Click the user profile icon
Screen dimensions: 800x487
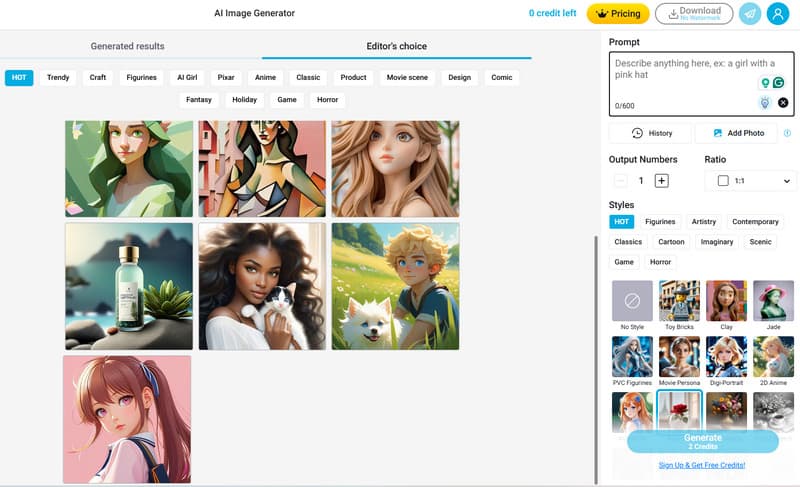coord(778,14)
